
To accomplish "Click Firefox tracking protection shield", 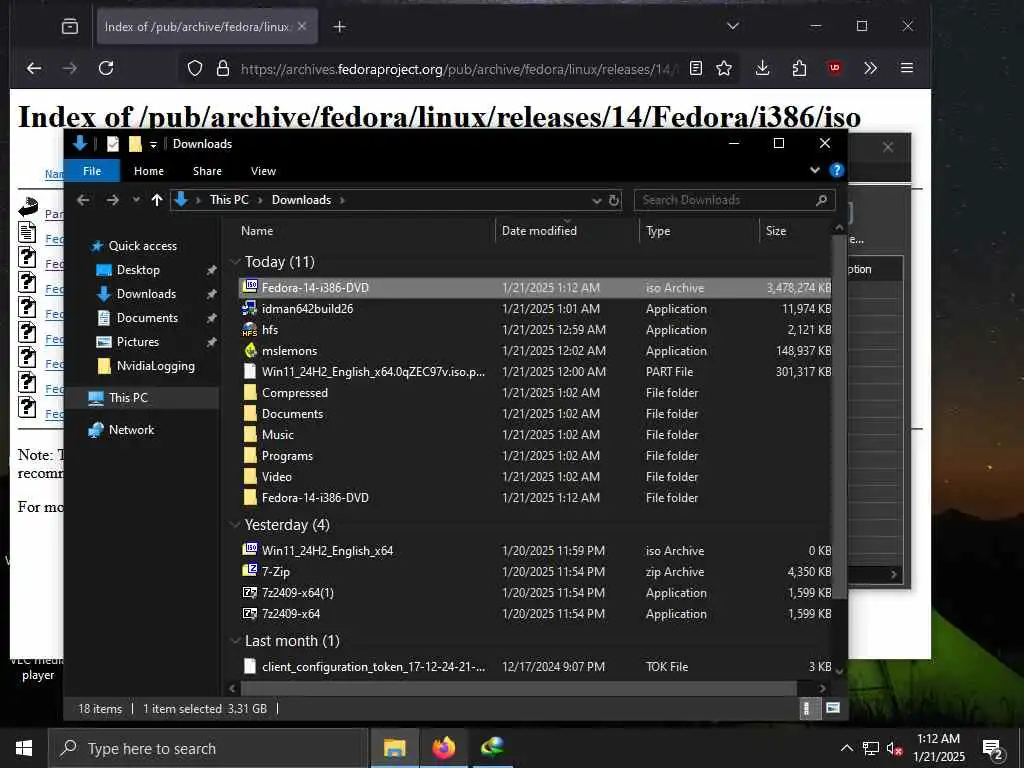I will (195, 68).
